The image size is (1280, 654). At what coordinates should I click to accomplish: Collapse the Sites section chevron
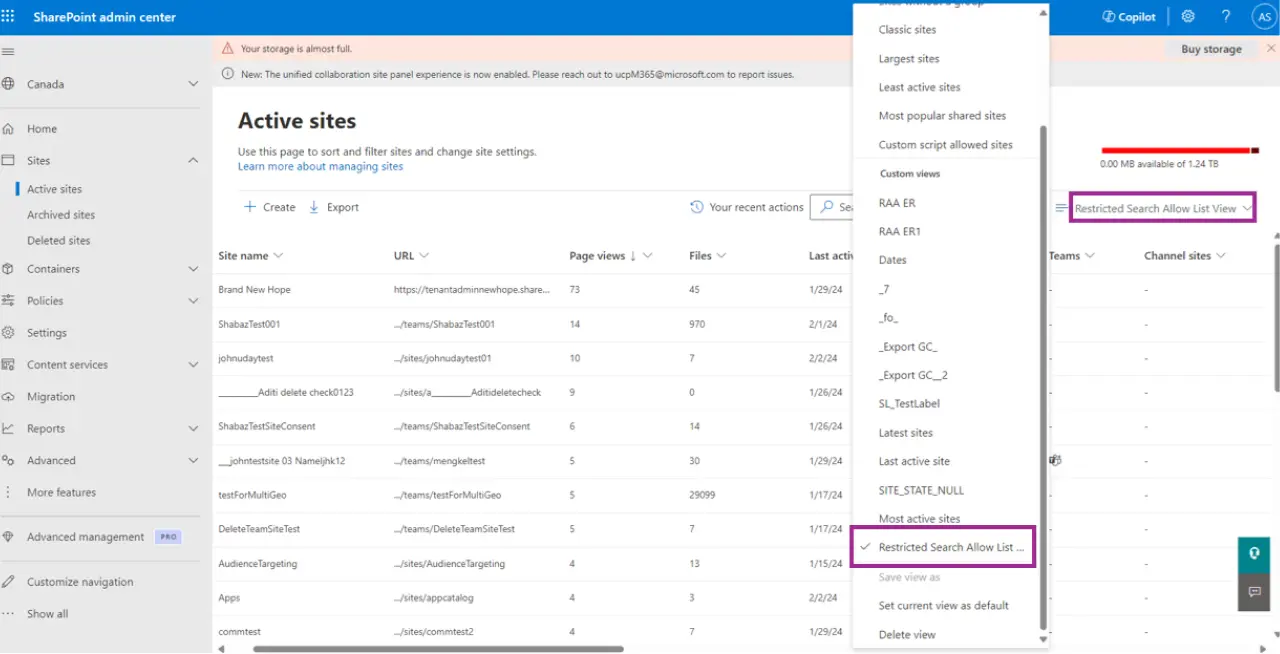[x=193, y=160]
